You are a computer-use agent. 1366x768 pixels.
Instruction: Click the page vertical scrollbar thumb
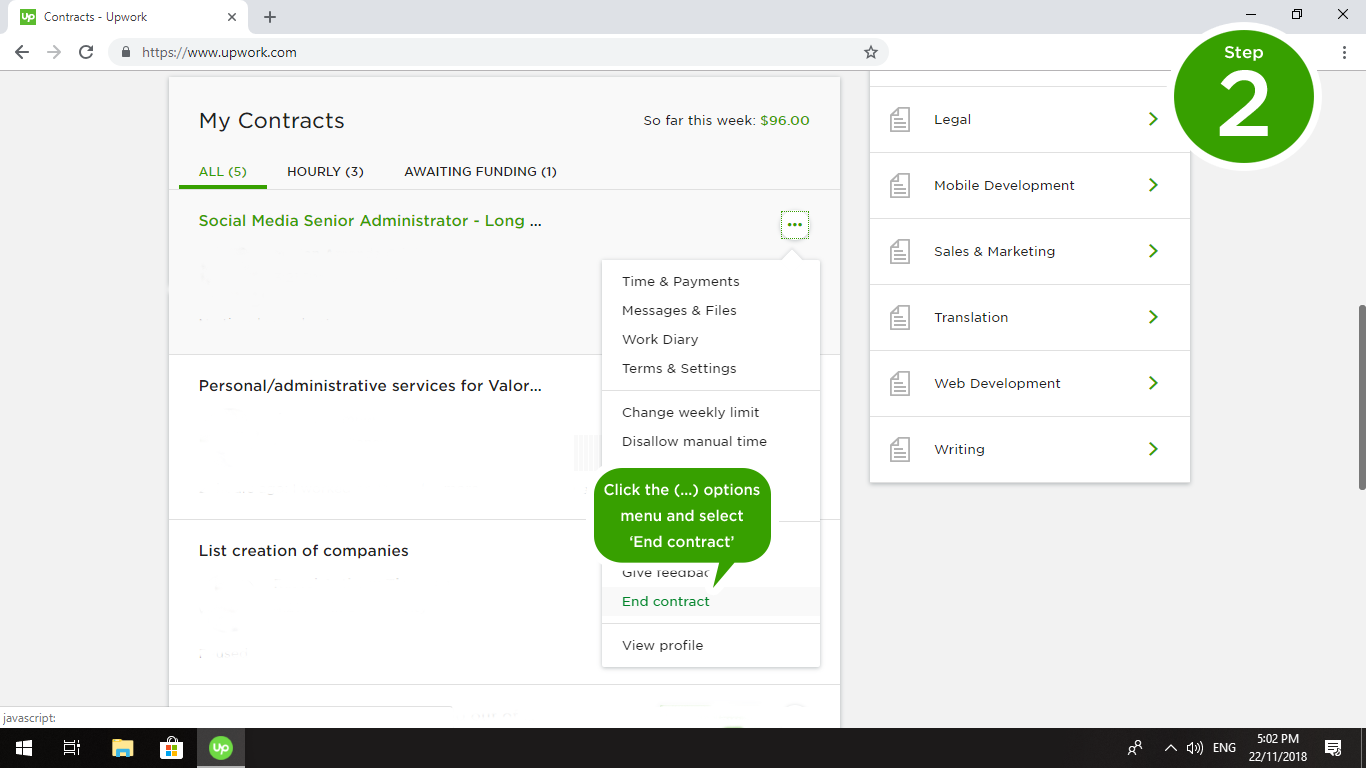1359,397
